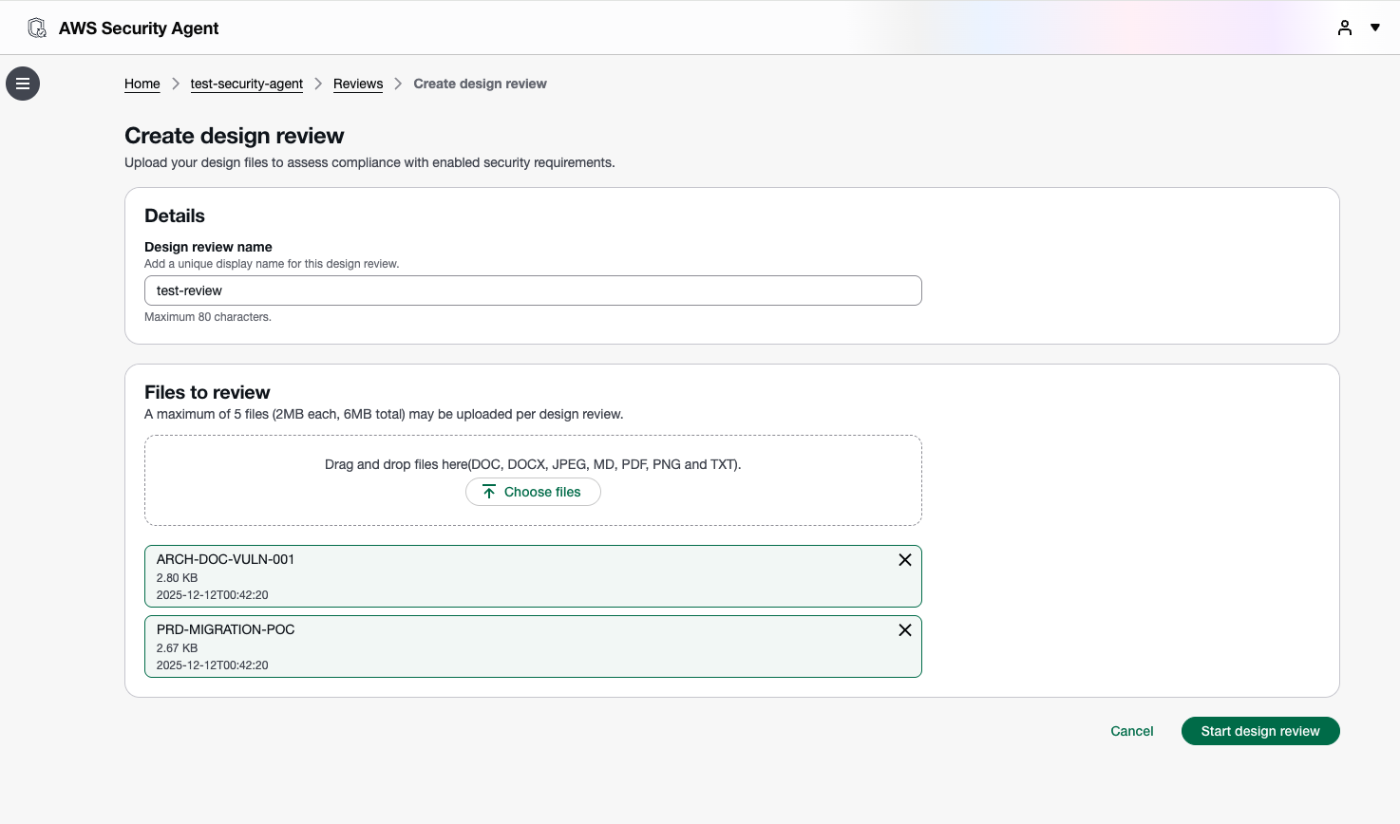Go to the Home breadcrumb

click(142, 84)
